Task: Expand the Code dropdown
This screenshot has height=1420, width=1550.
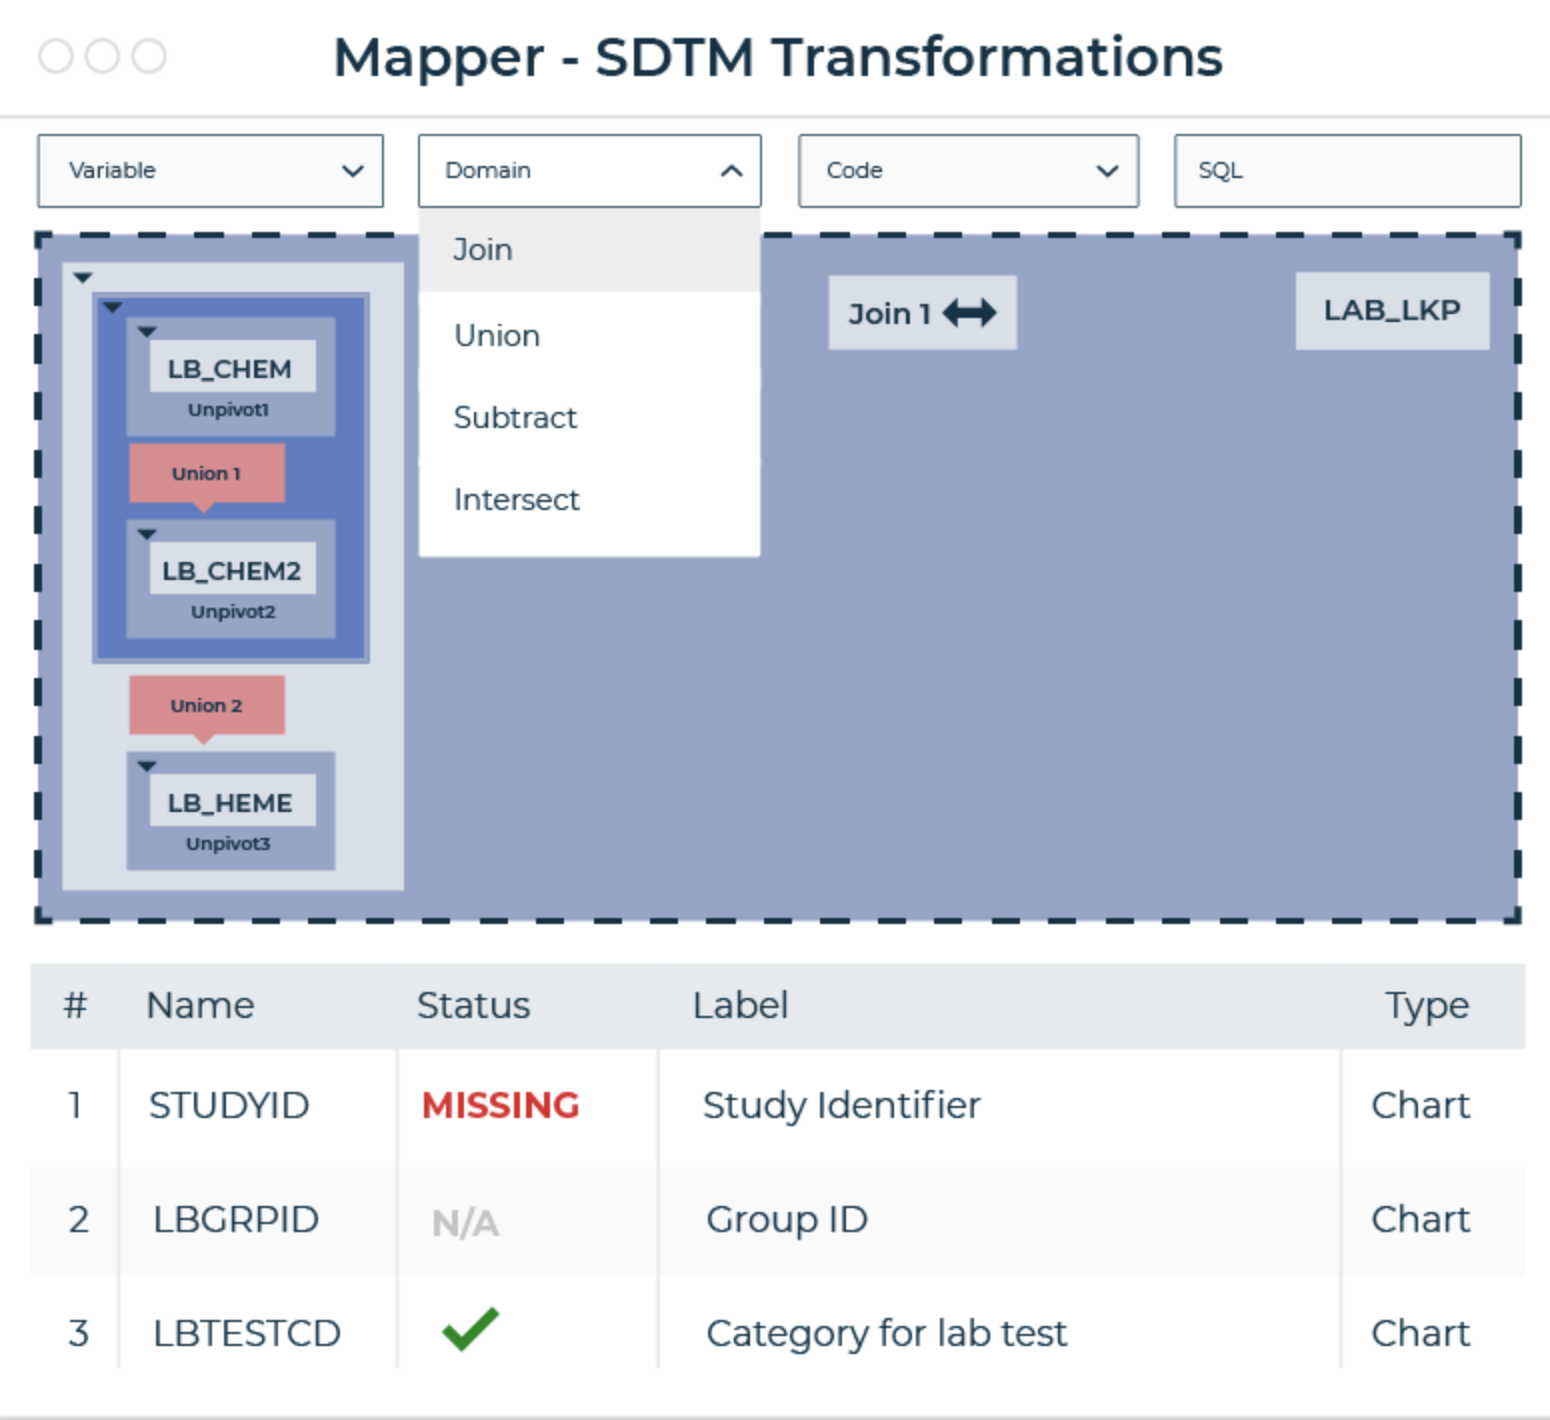Action: [x=967, y=171]
